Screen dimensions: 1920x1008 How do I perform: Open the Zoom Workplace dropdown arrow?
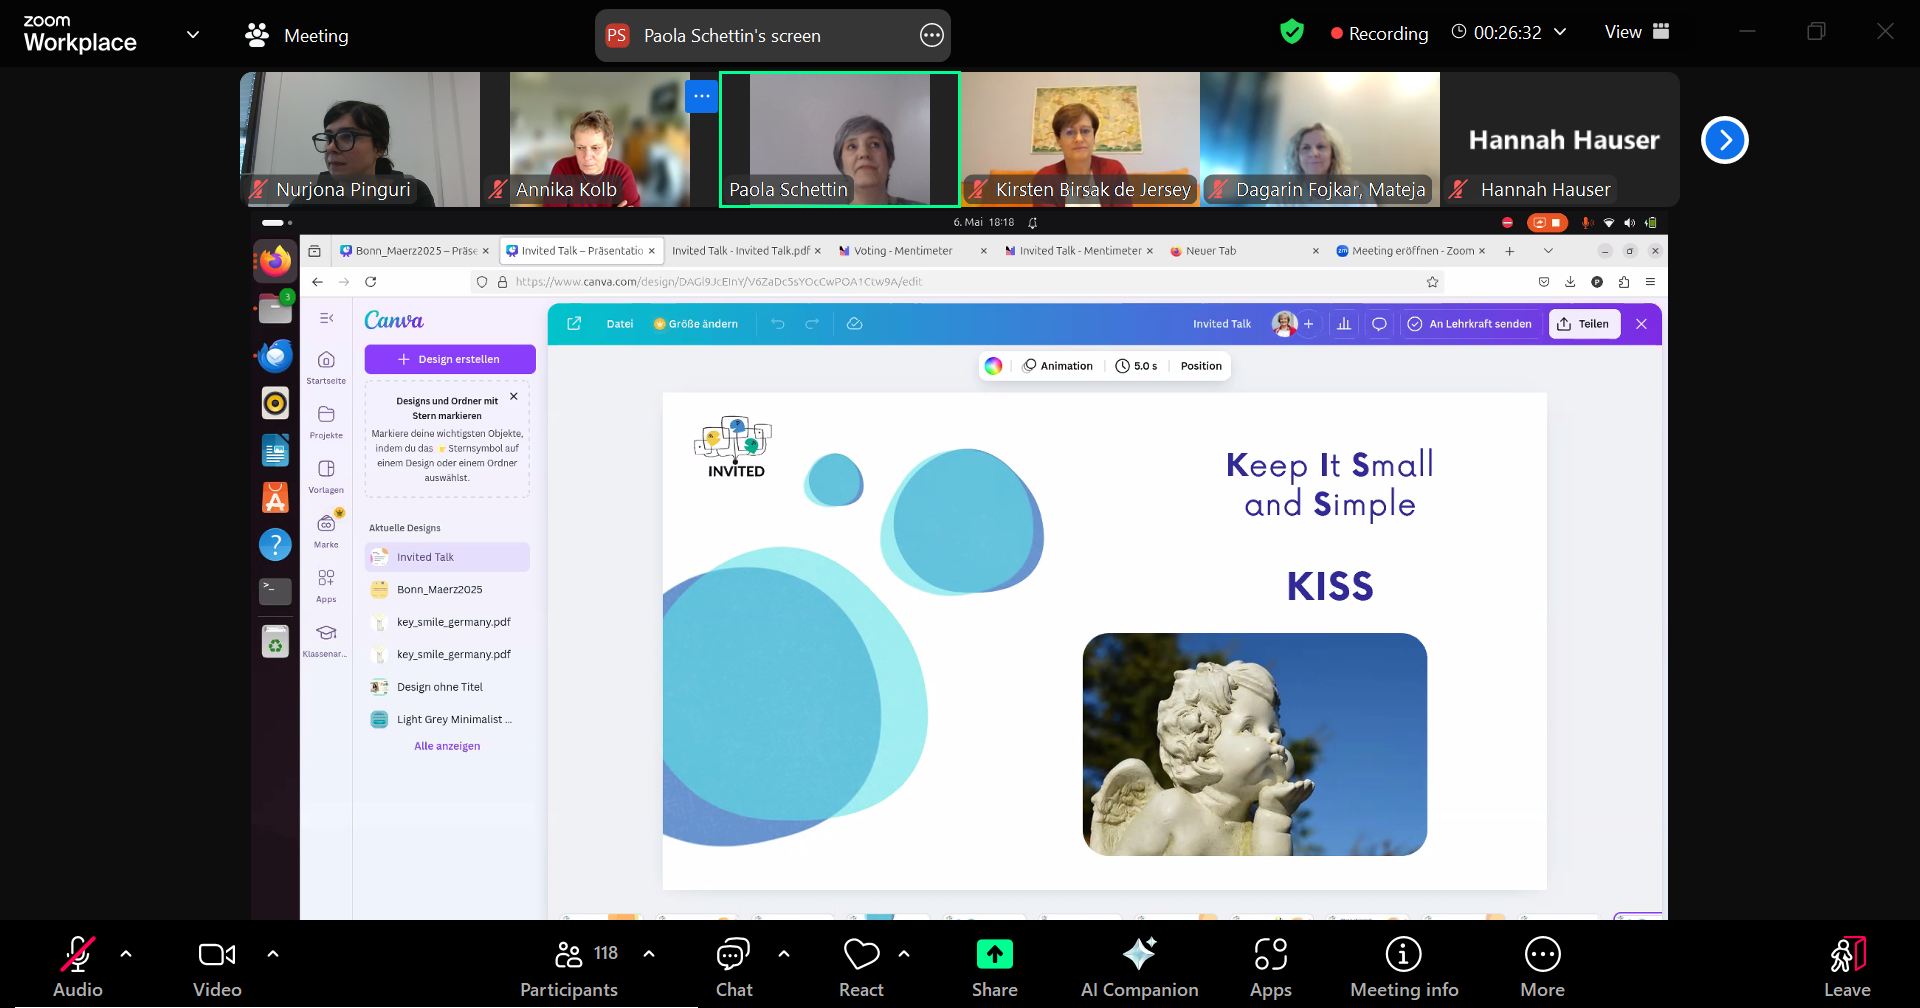[193, 35]
